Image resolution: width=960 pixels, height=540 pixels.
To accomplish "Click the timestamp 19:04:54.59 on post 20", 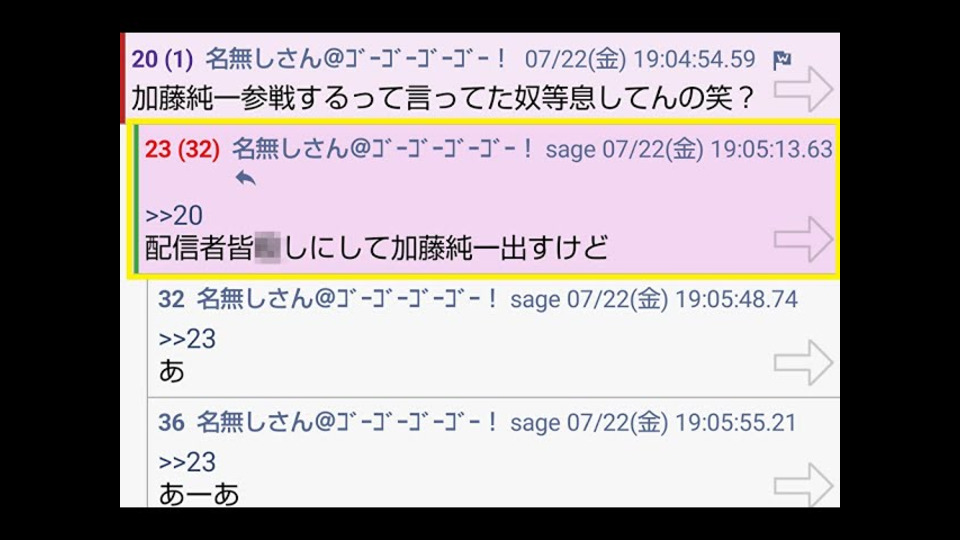I will click(694, 59).
